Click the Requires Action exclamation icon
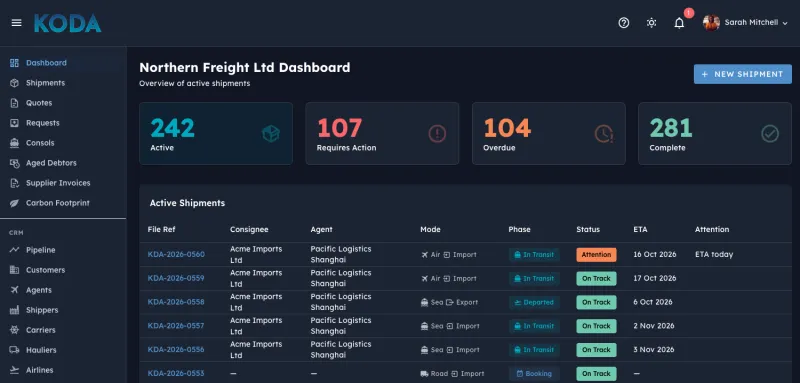This screenshot has width=800, height=383. [437, 134]
